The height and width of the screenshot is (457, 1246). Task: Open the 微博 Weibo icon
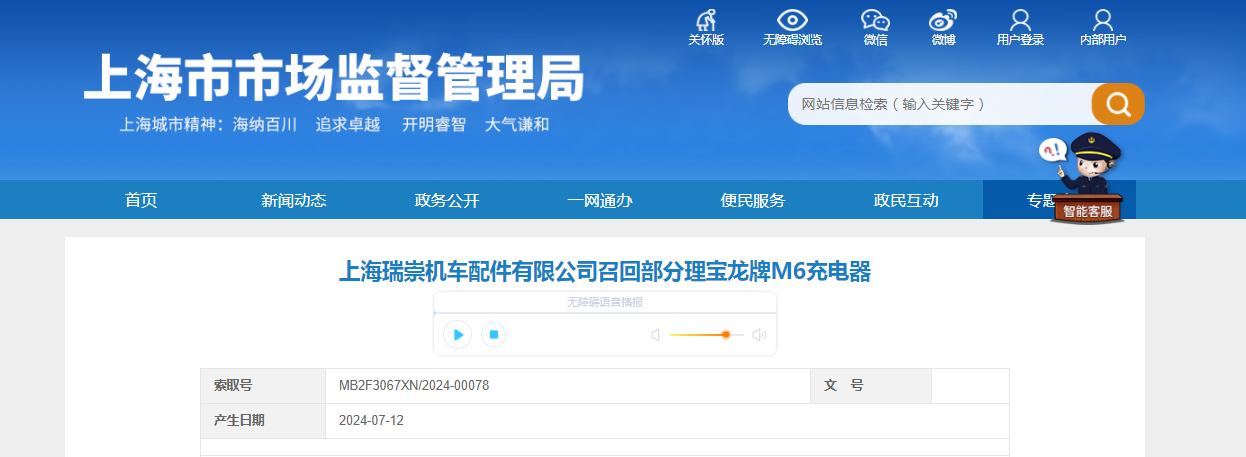[x=943, y=21]
